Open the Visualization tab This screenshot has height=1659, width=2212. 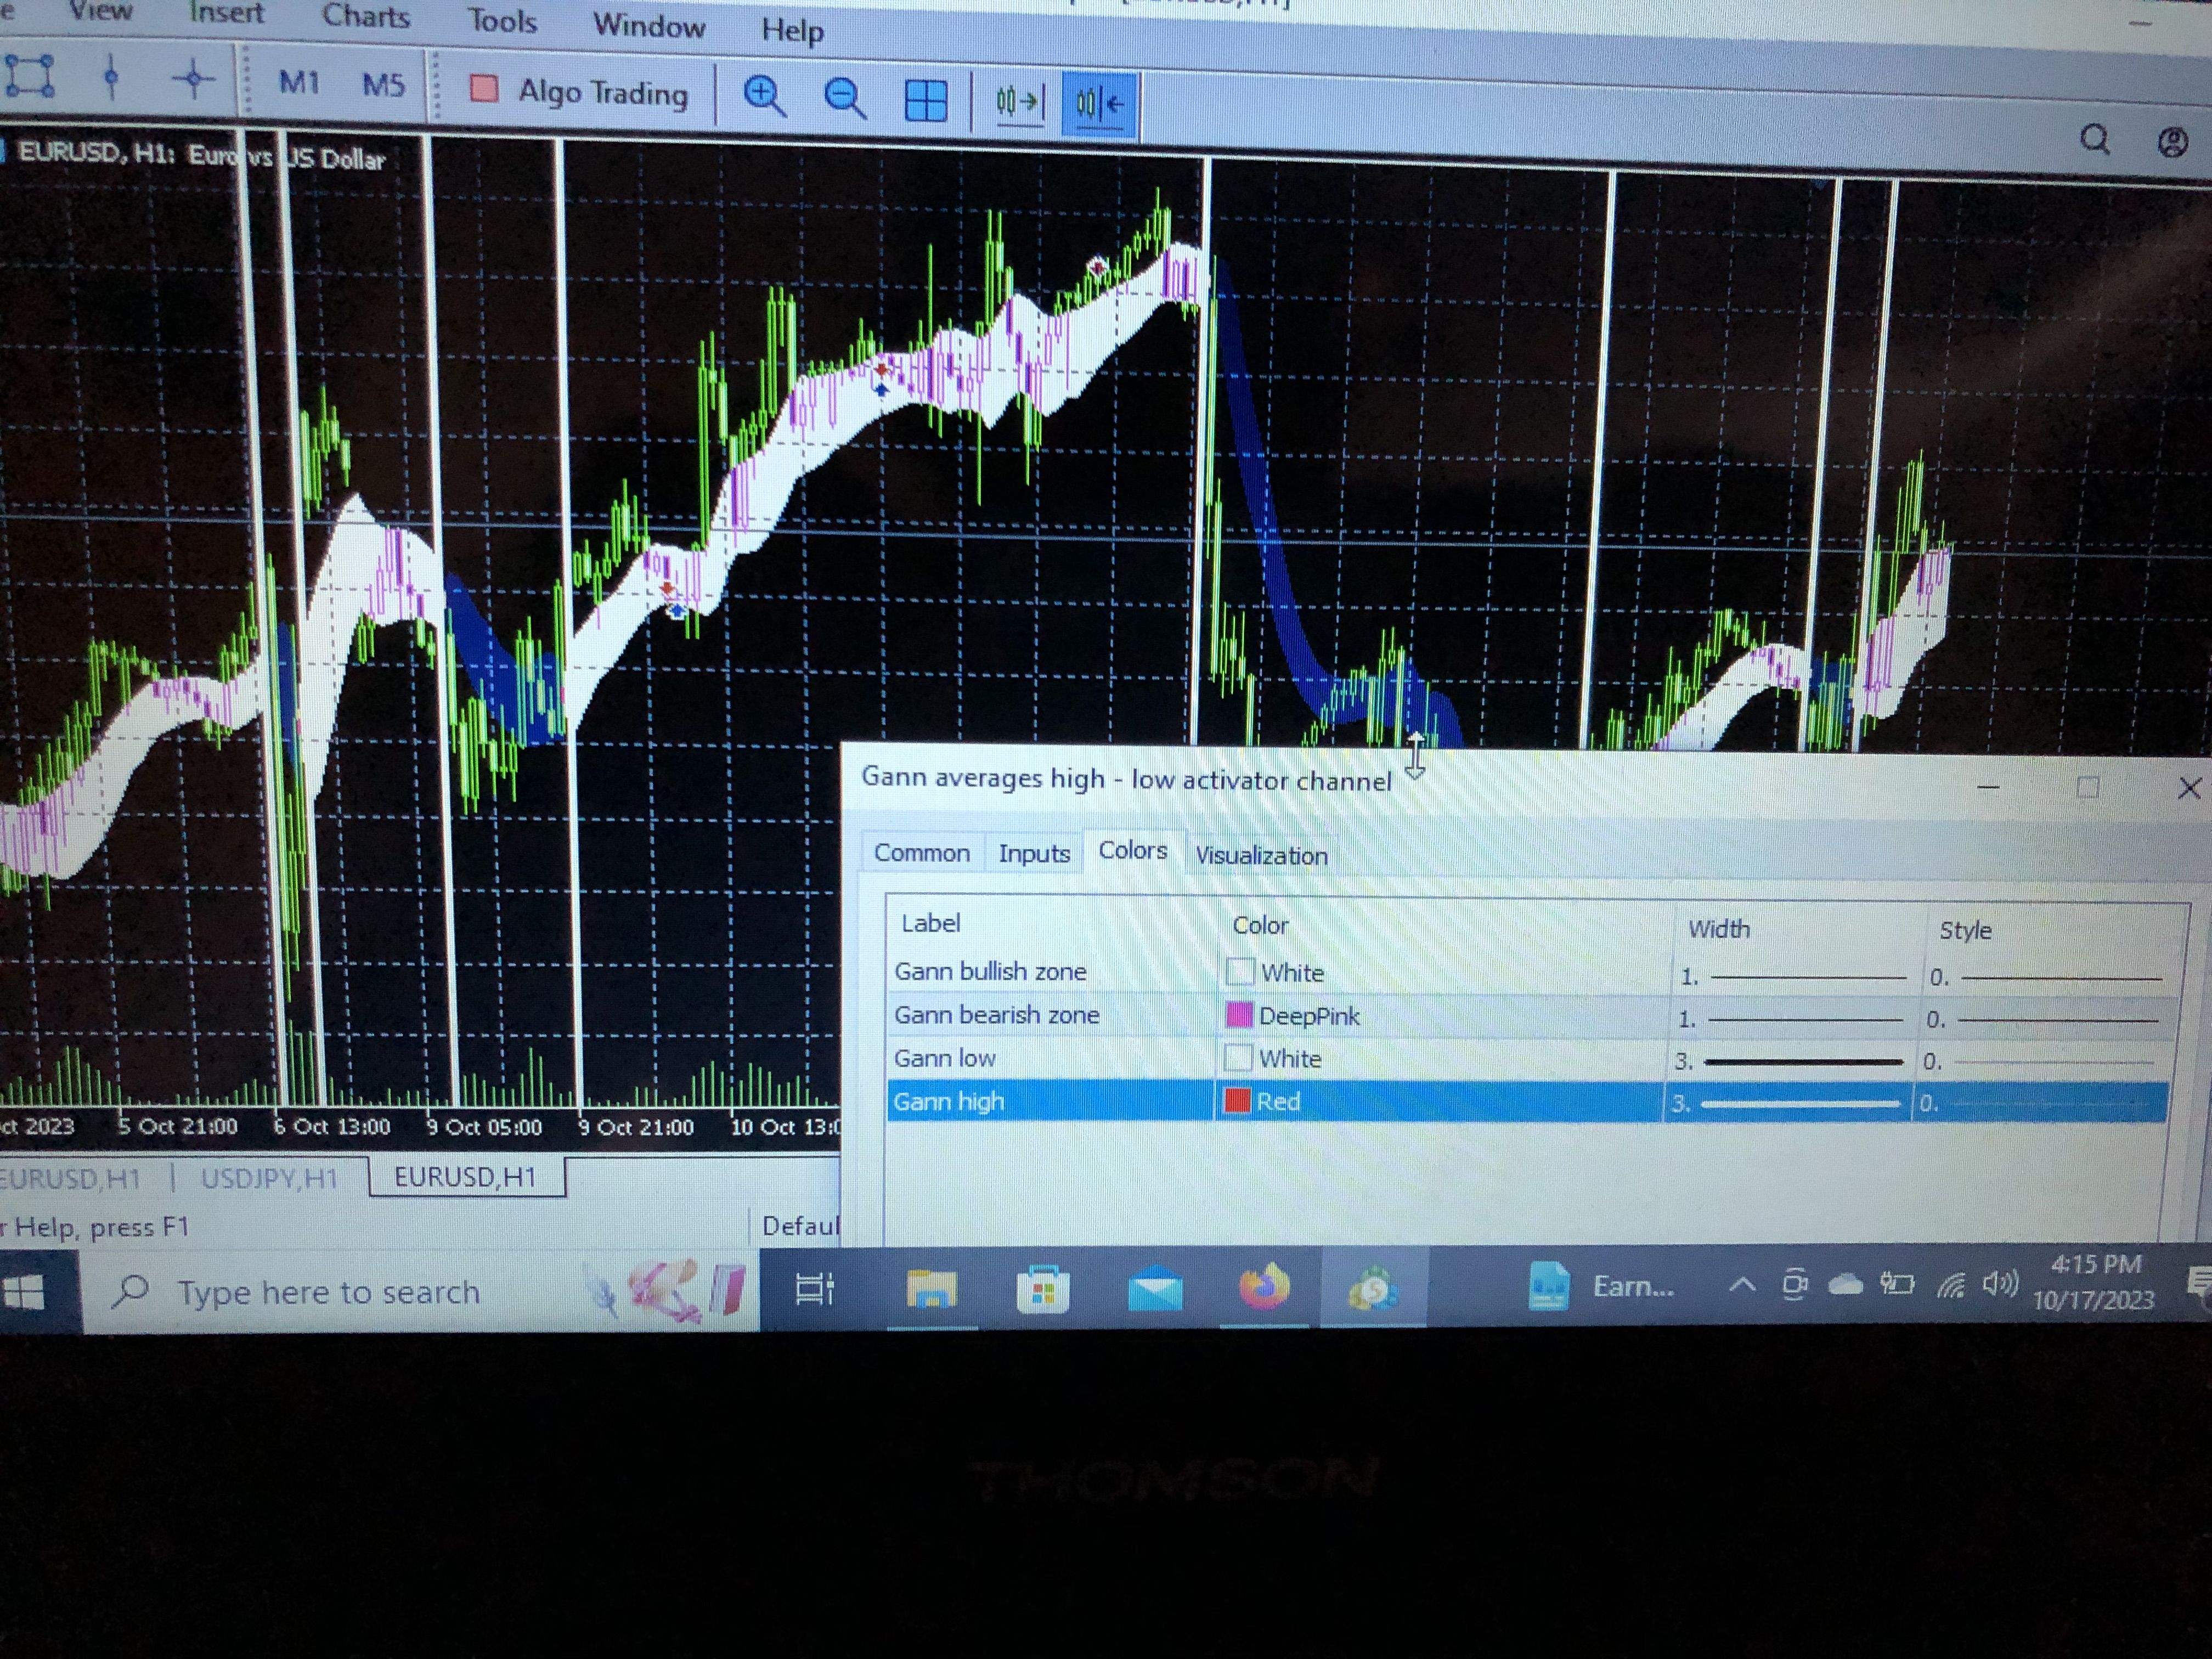coord(1261,856)
